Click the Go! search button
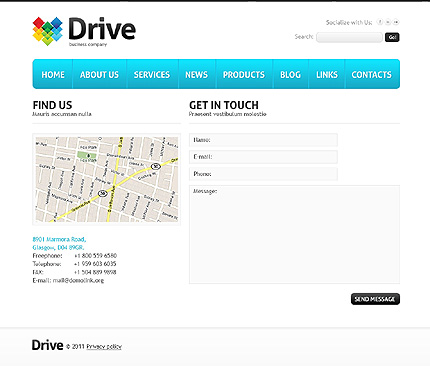 pyautogui.click(x=392, y=37)
